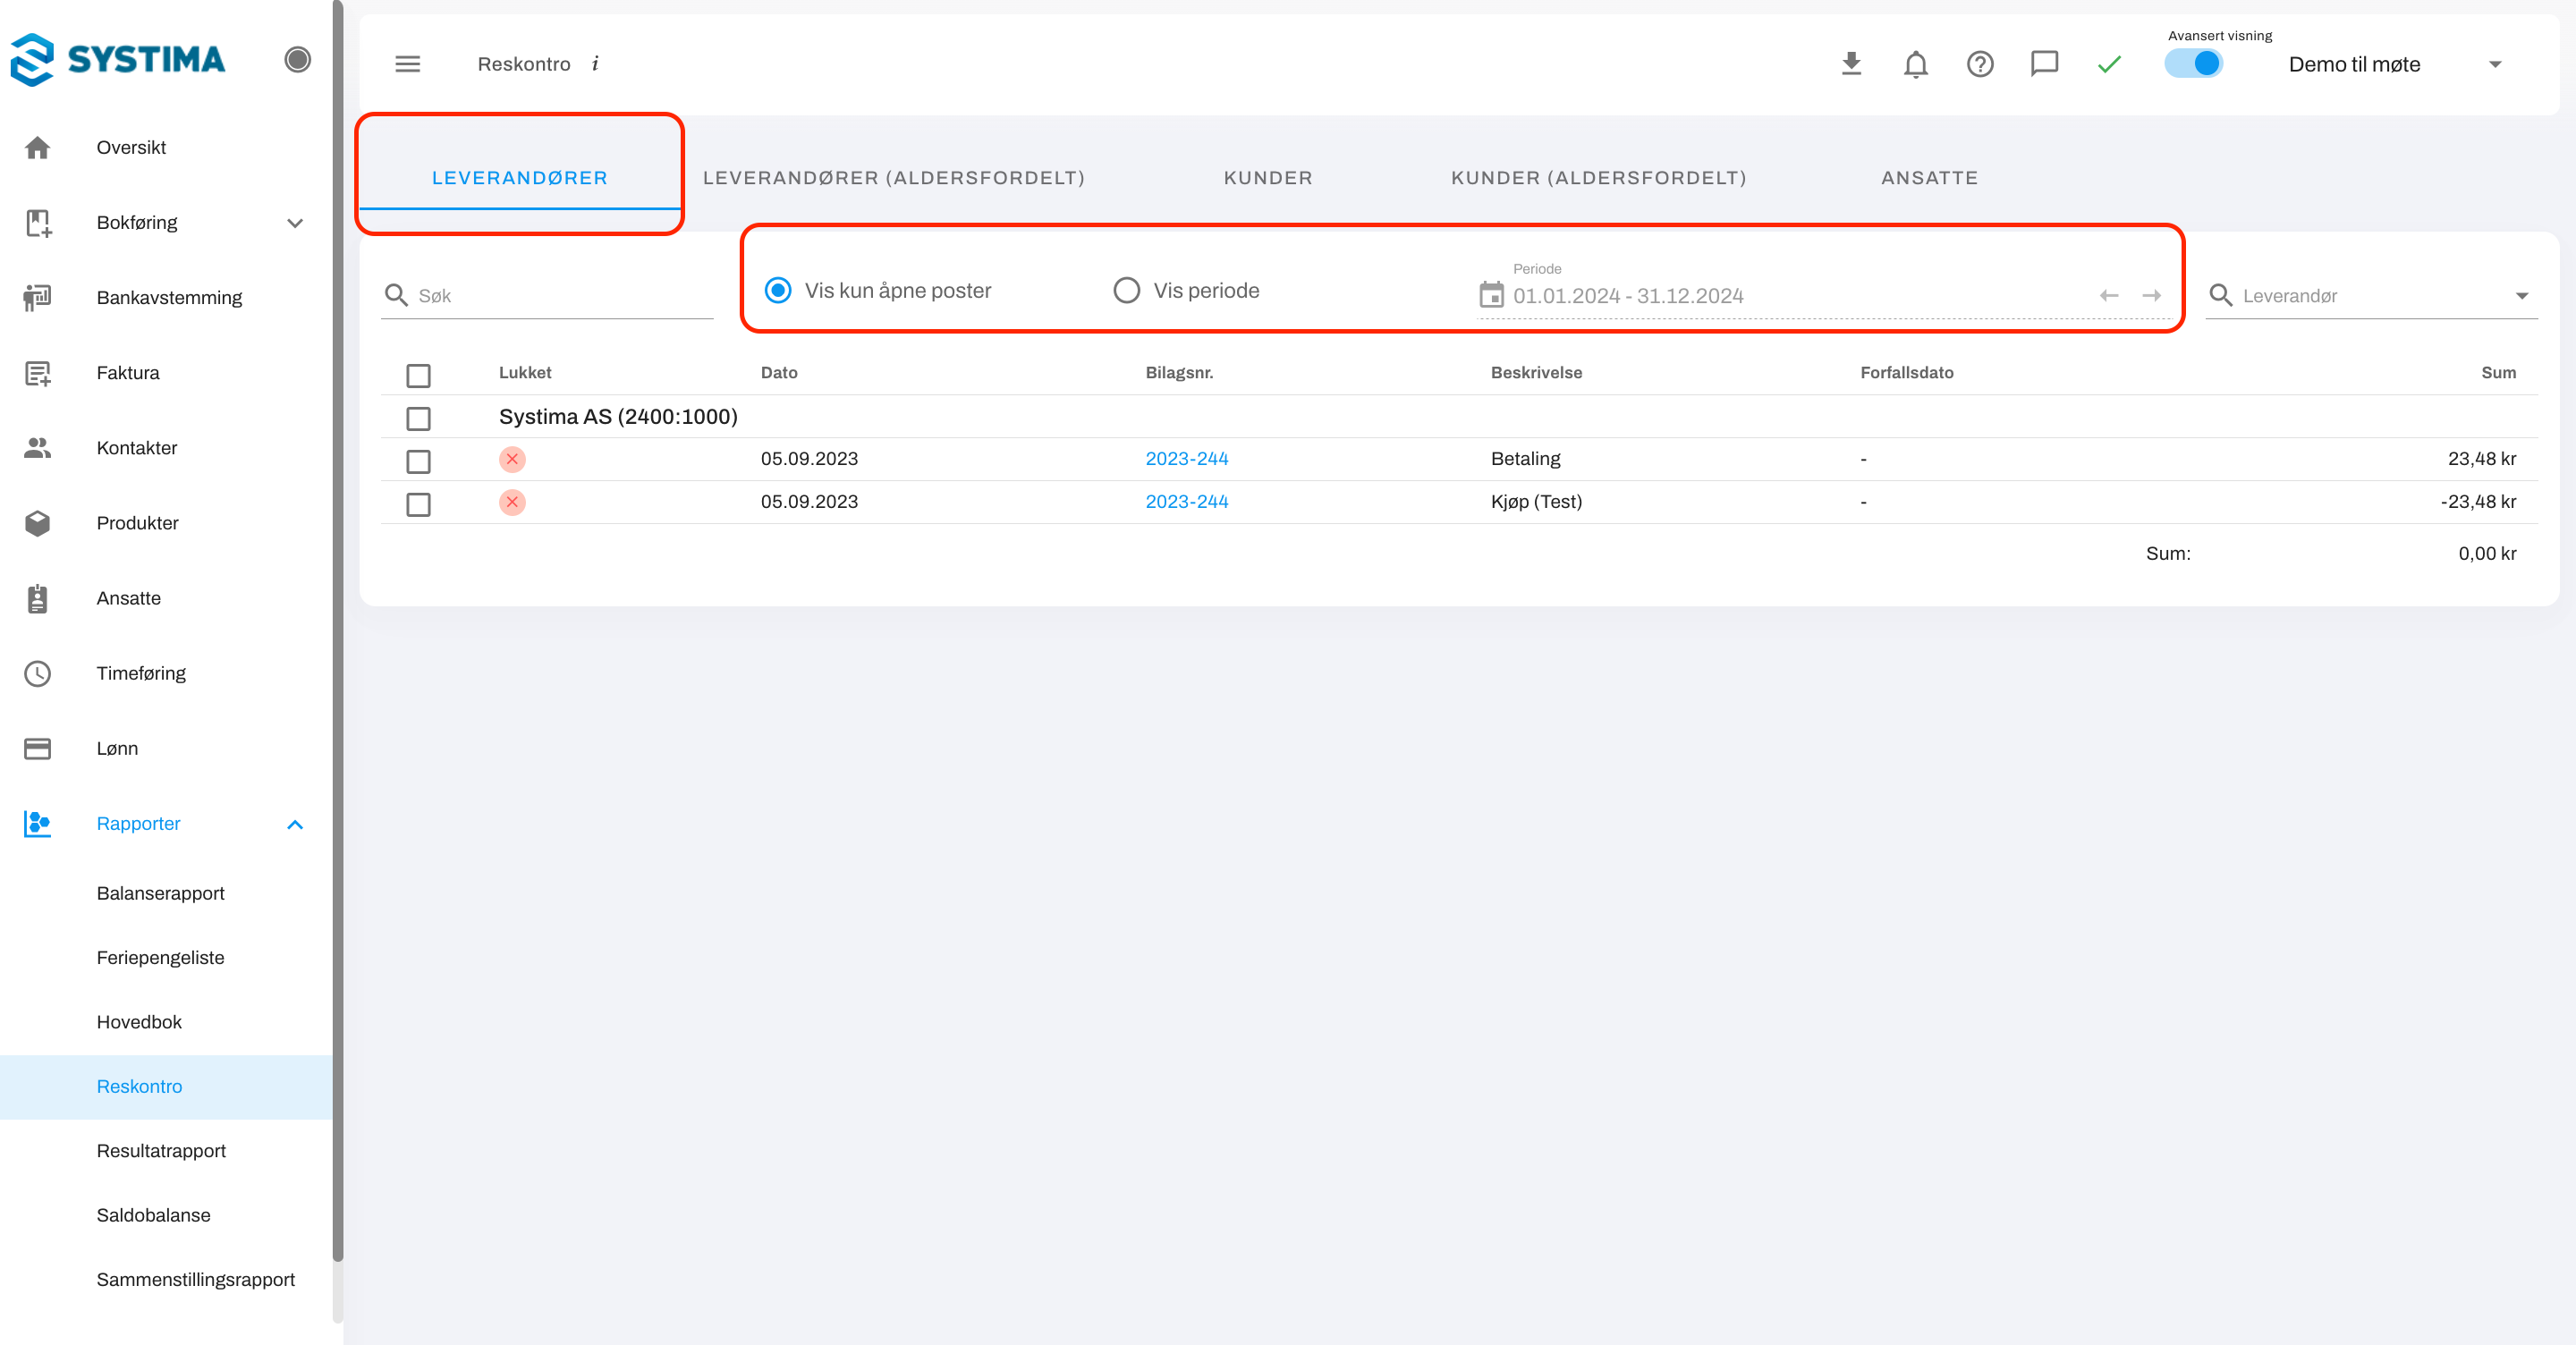Click the hamburger menu icon

pyautogui.click(x=407, y=64)
